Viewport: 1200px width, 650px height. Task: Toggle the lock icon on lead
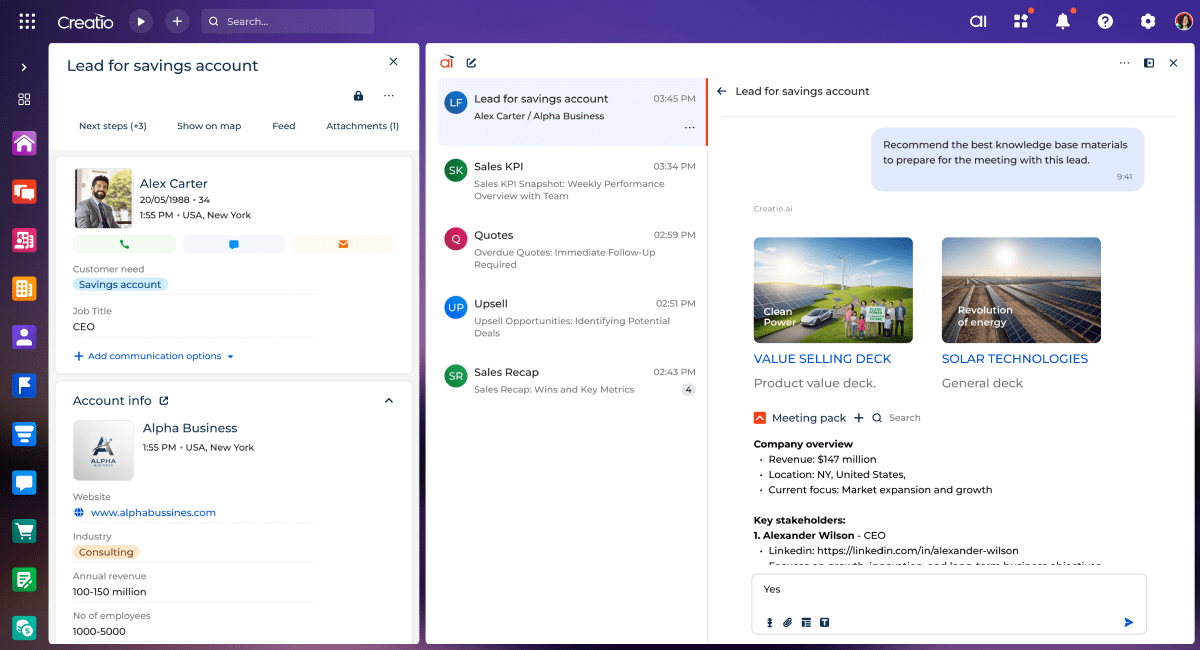pos(358,96)
